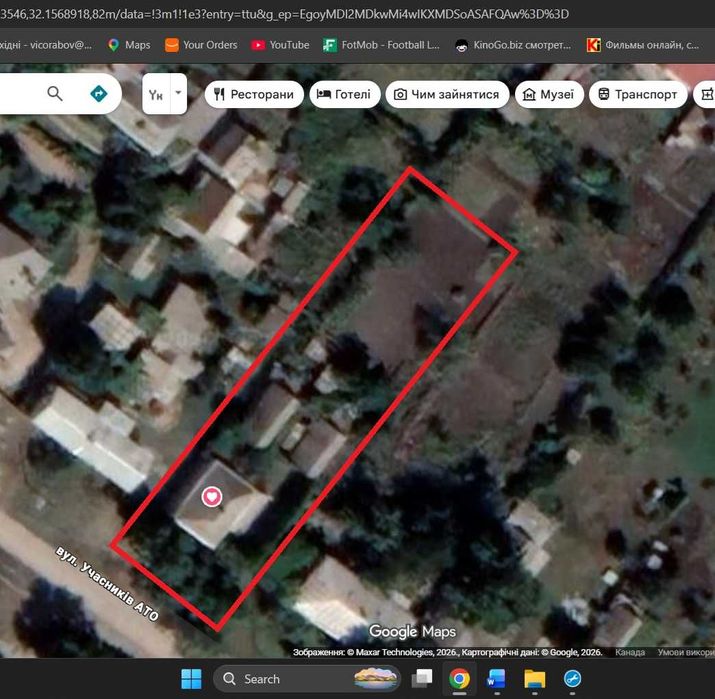Open the FotMob - Football bookmark
The height and width of the screenshot is (699, 715).
pyautogui.click(x=381, y=45)
